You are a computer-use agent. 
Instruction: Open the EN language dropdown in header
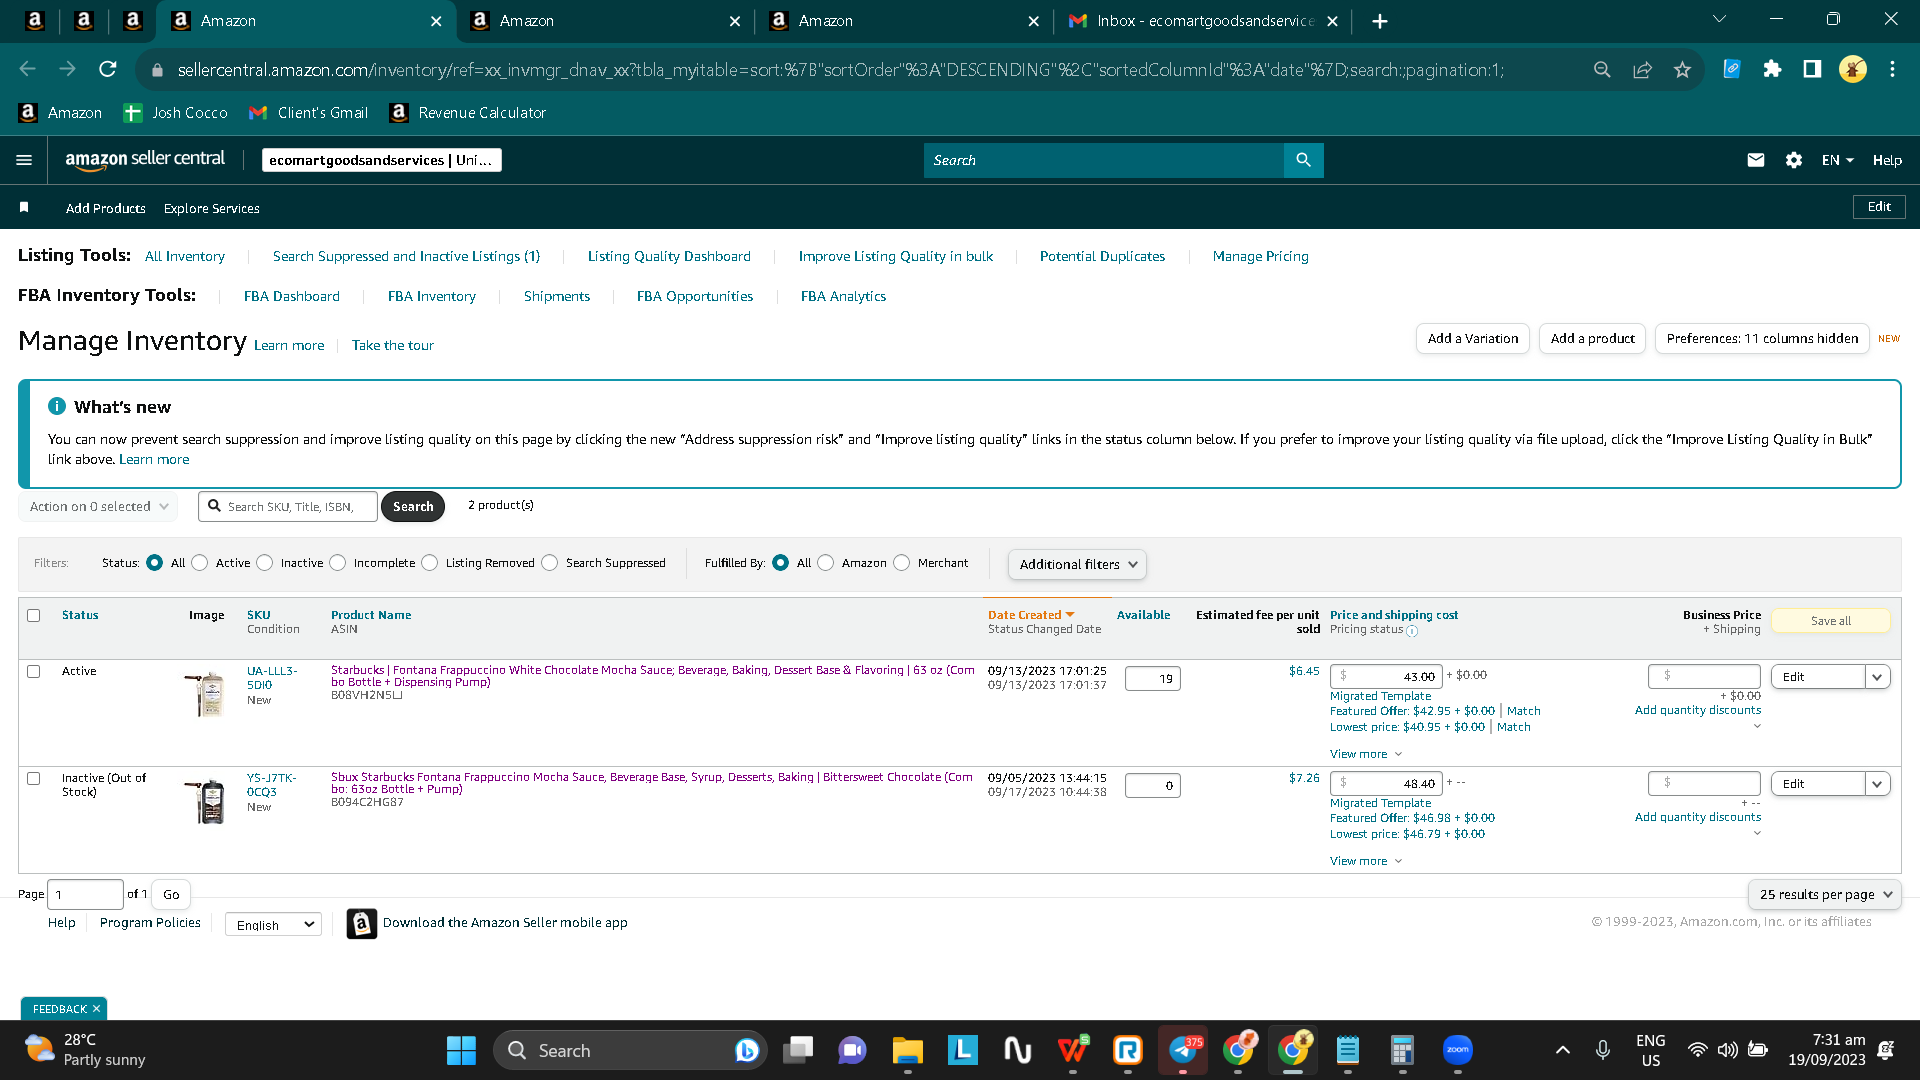1838,160
